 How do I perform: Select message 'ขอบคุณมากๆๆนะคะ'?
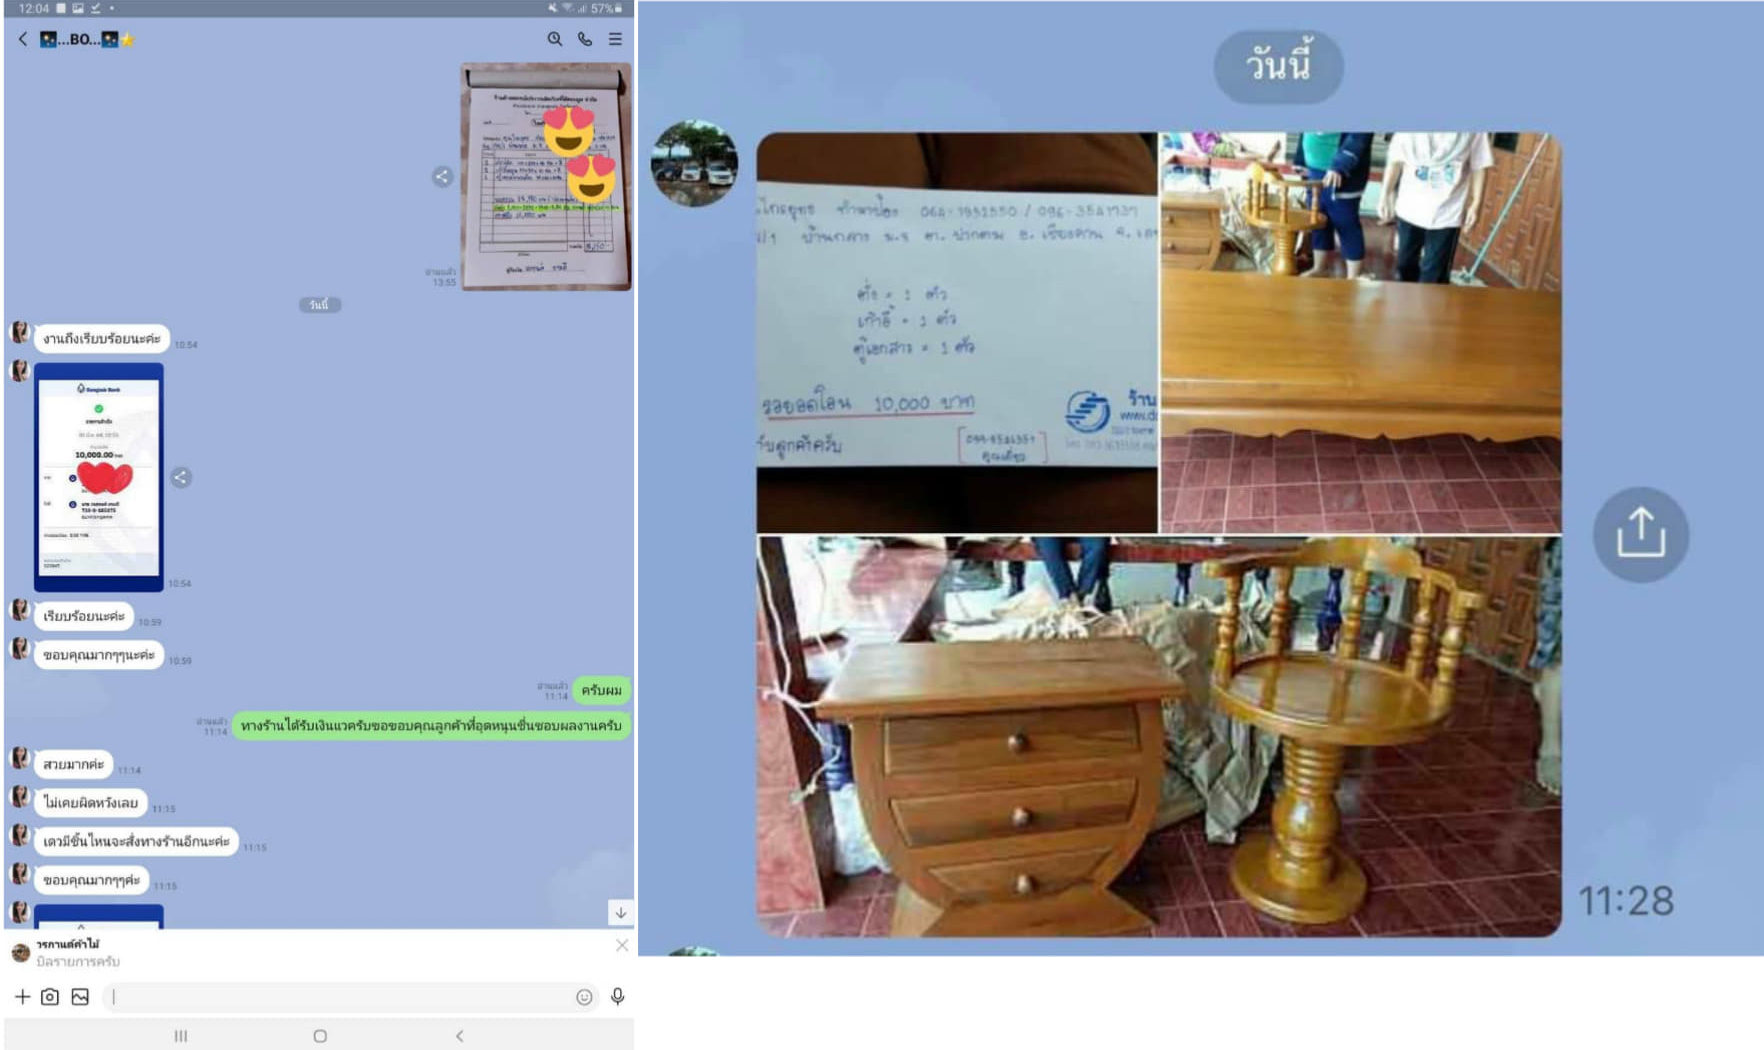tap(99, 654)
